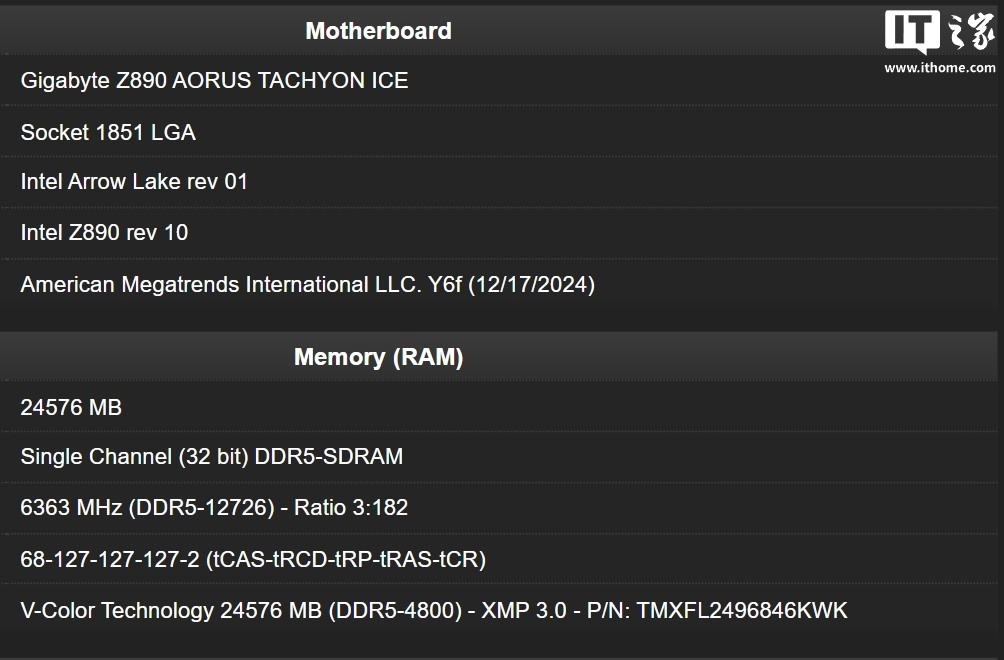
Task: Select the Memory (RAM) section header
Action: [378, 357]
